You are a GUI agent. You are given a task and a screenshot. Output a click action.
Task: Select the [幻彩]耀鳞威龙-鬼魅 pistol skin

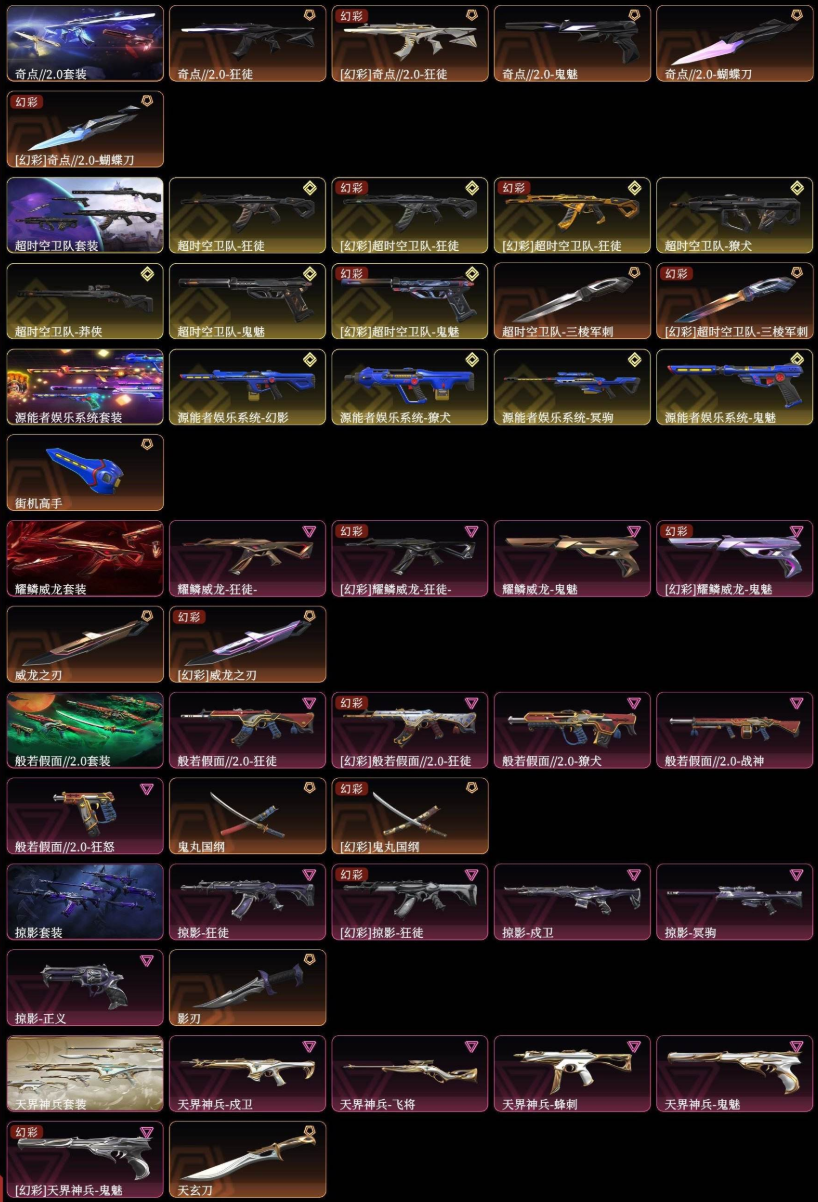click(734, 559)
